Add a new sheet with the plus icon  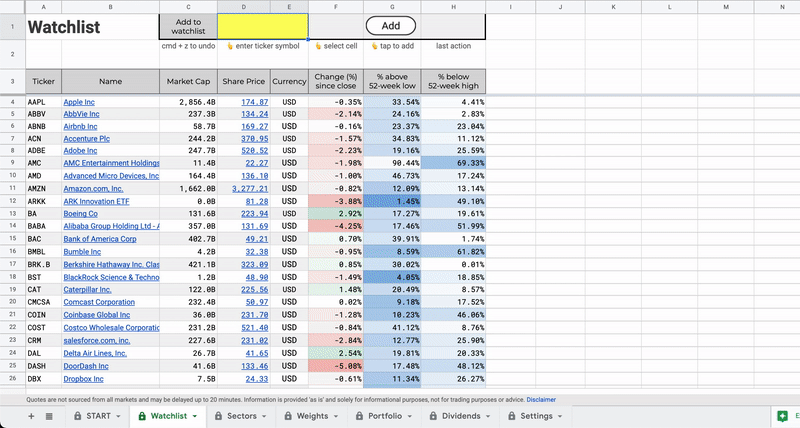(31, 416)
